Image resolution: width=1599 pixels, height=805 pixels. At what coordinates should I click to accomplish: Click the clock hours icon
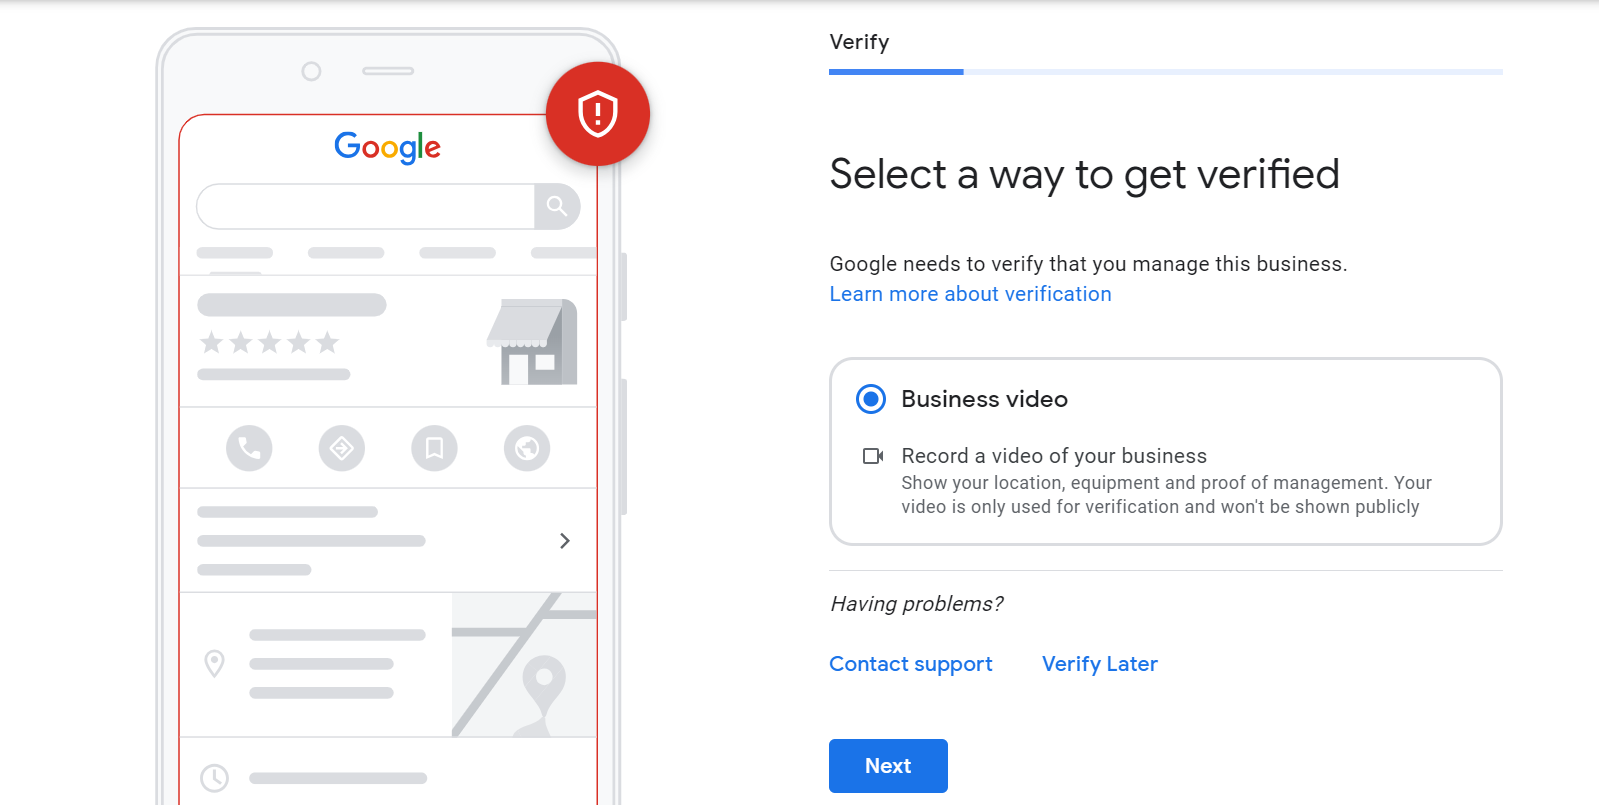click(215, 777)
